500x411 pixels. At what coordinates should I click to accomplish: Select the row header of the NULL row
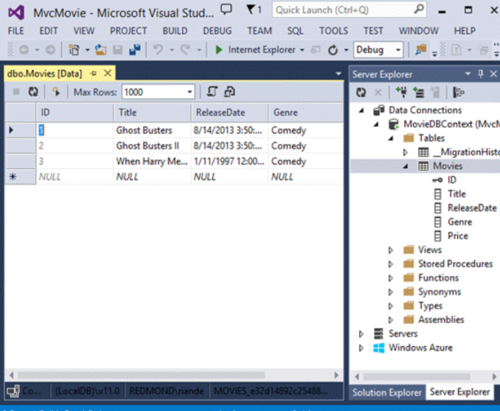point(20,177)
